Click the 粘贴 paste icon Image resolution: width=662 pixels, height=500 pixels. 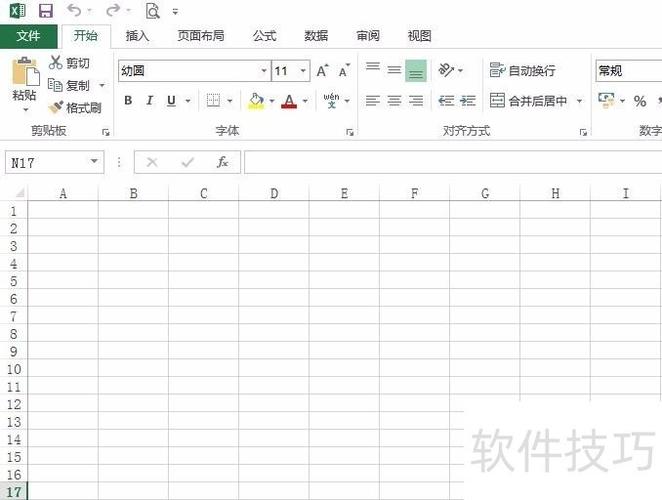coord(25,71)
